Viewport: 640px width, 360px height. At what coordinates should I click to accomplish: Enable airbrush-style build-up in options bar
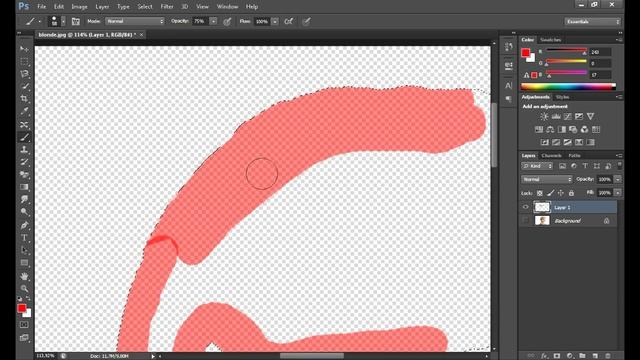[x=289, y=21]
